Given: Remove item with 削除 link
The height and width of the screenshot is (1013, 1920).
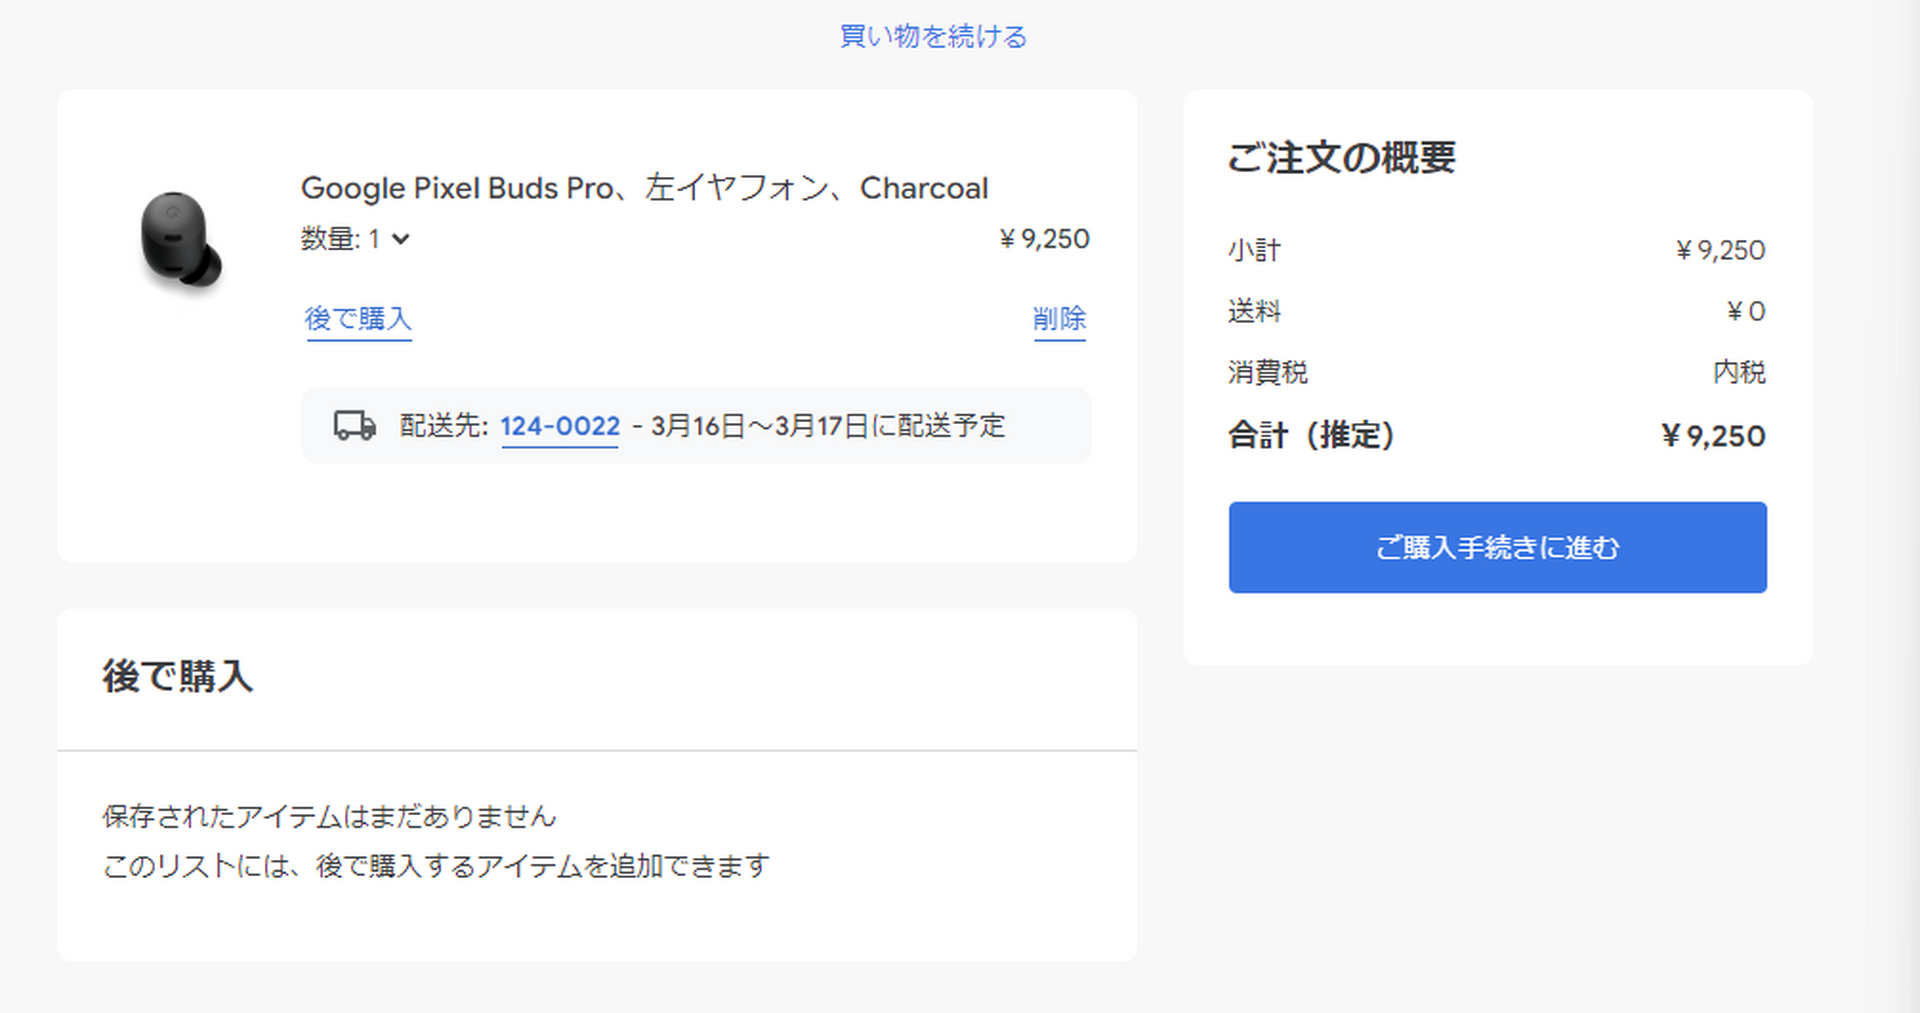Looking at the screenshot, I should (1059, 319).
